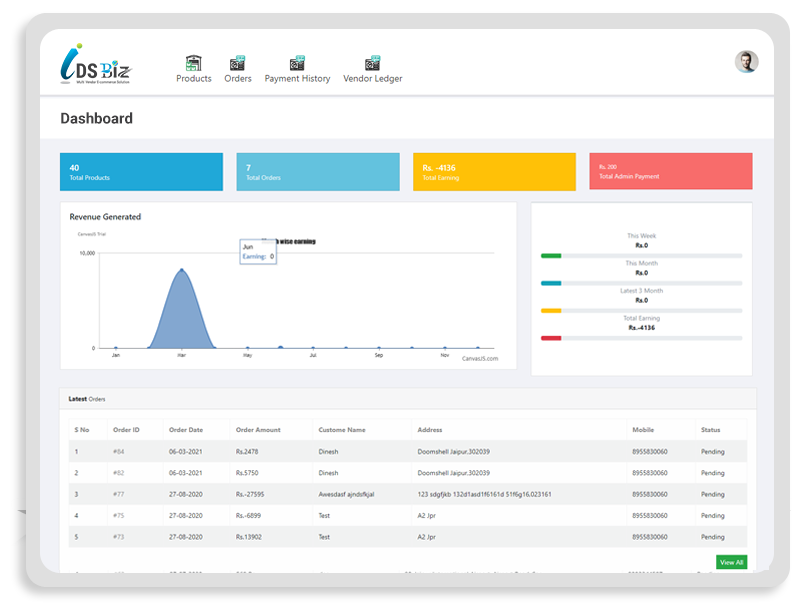Viewport: 800px width, 613px height.
Task: Click the Pending status of order #77
Action: point(713,496)
